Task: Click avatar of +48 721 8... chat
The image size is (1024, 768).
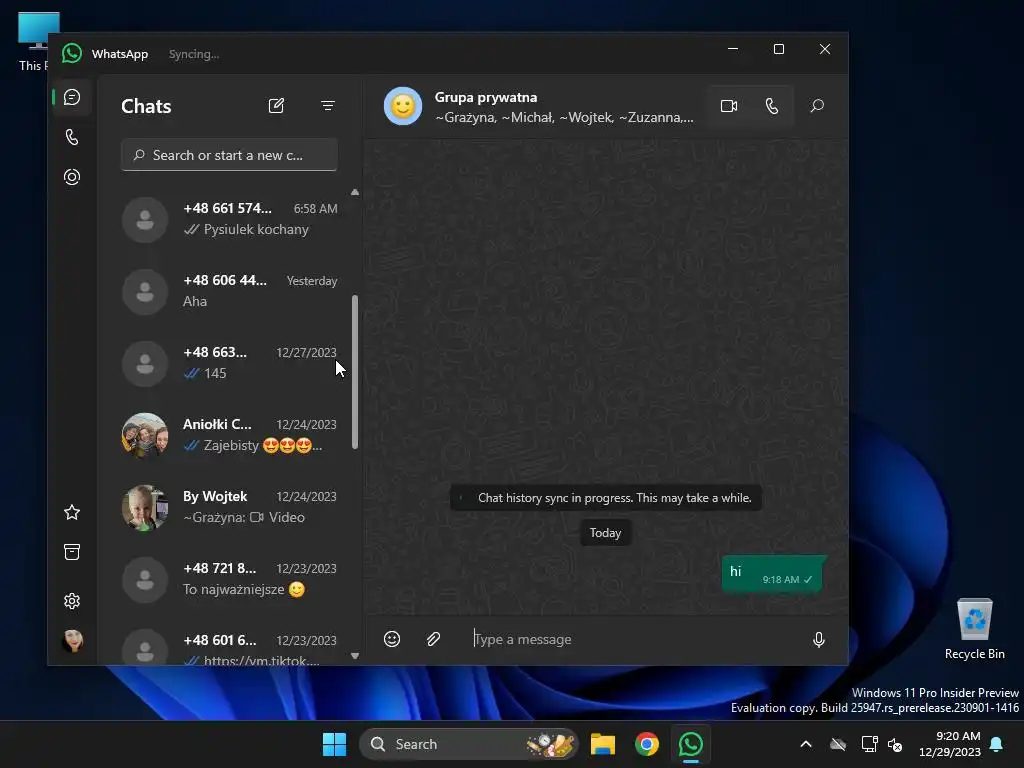Action: click(x=145, y=580)
